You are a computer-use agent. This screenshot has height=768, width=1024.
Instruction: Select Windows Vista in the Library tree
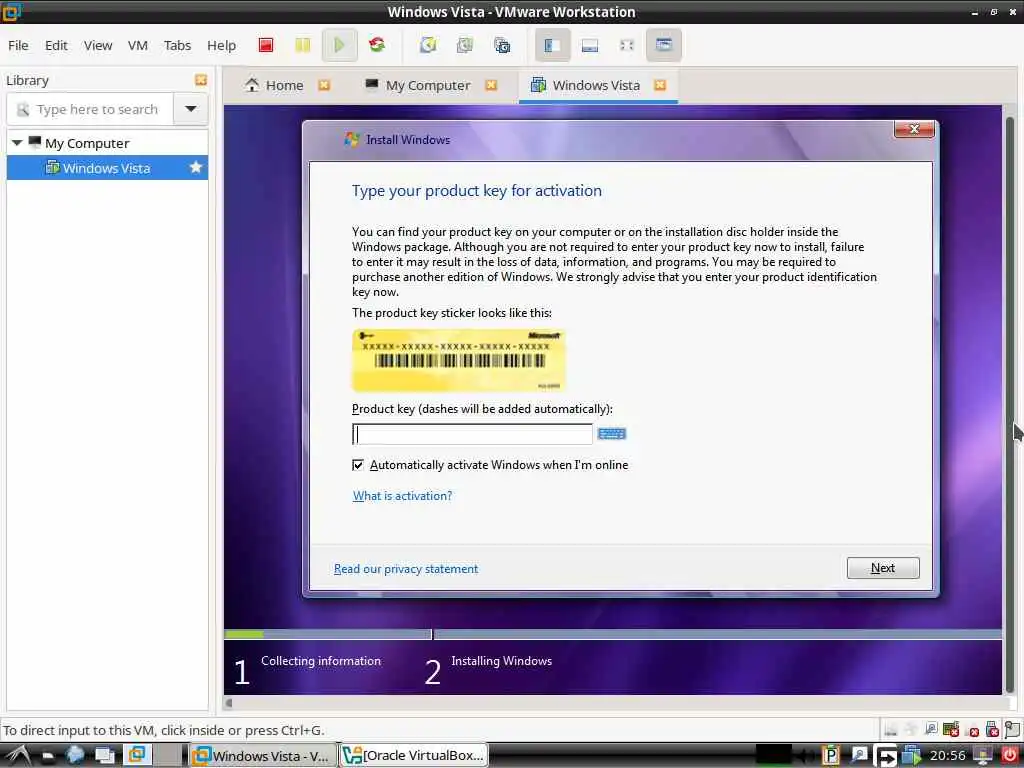click(x=106, y=168)
